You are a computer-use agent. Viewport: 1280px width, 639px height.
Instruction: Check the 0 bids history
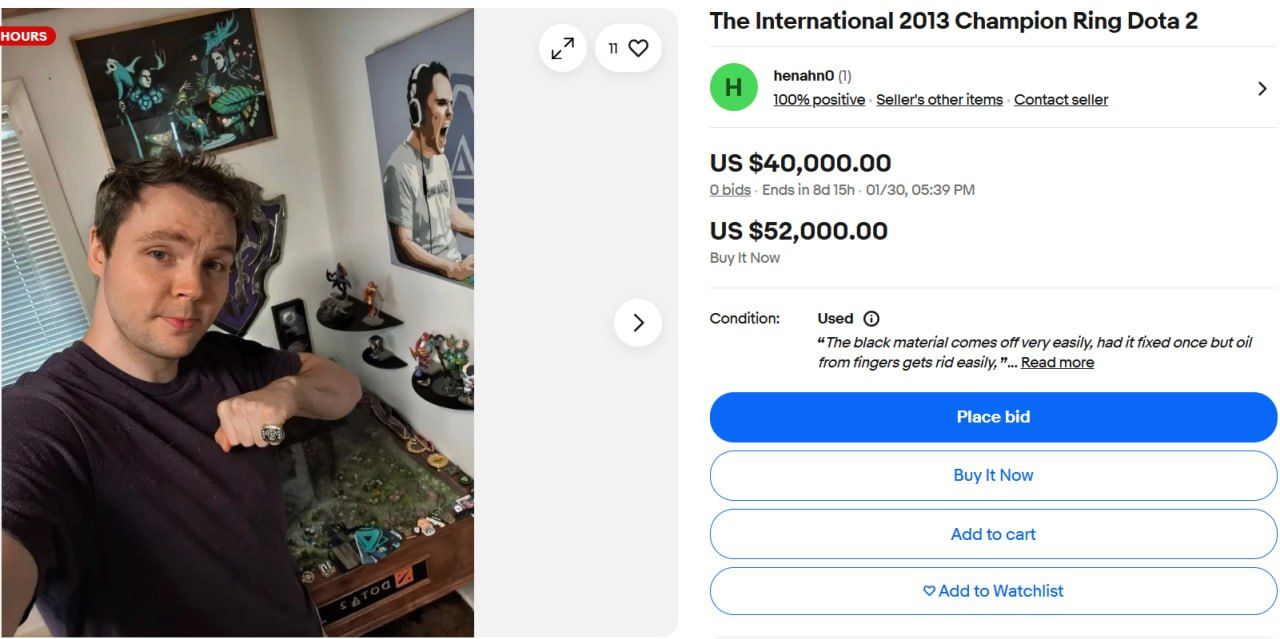730,190
